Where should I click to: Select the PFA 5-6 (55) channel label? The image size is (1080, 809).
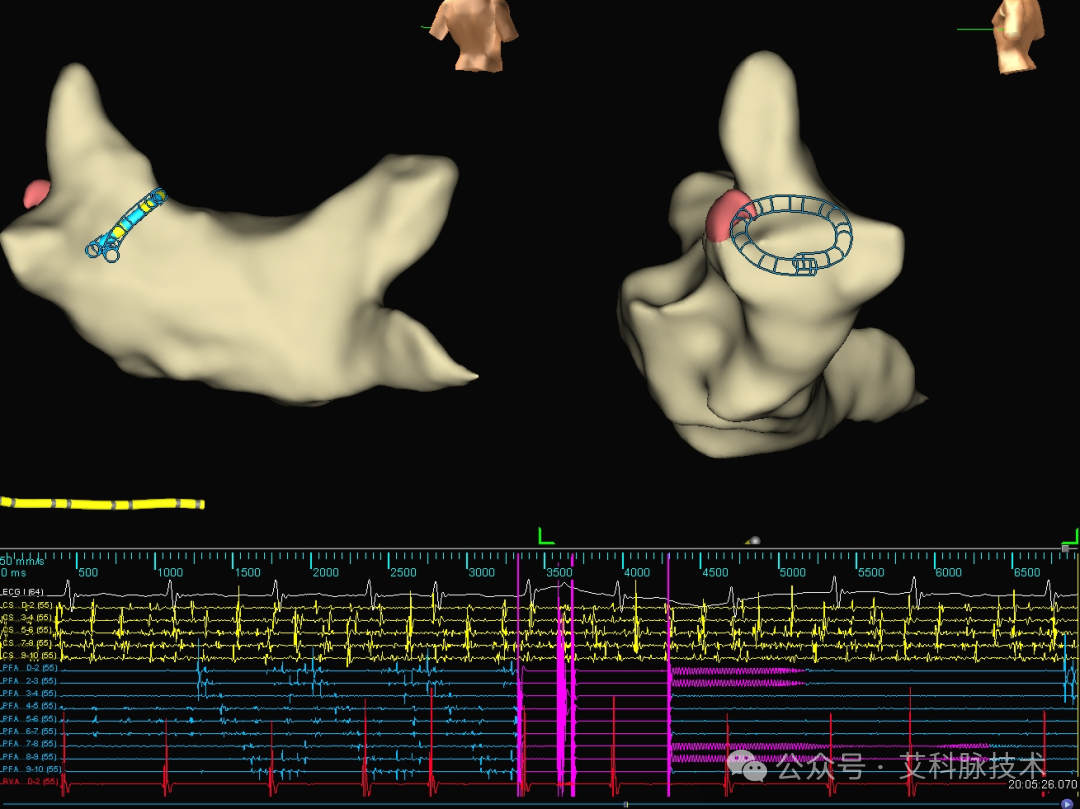30,719
